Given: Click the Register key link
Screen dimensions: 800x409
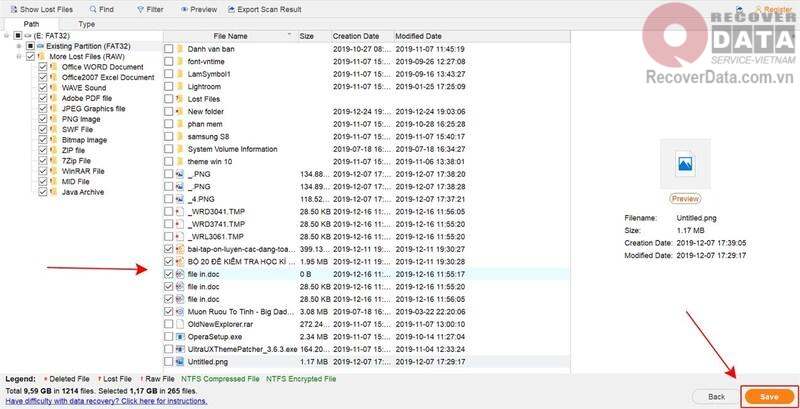Looking at the screenshot, I should point(772,9).
